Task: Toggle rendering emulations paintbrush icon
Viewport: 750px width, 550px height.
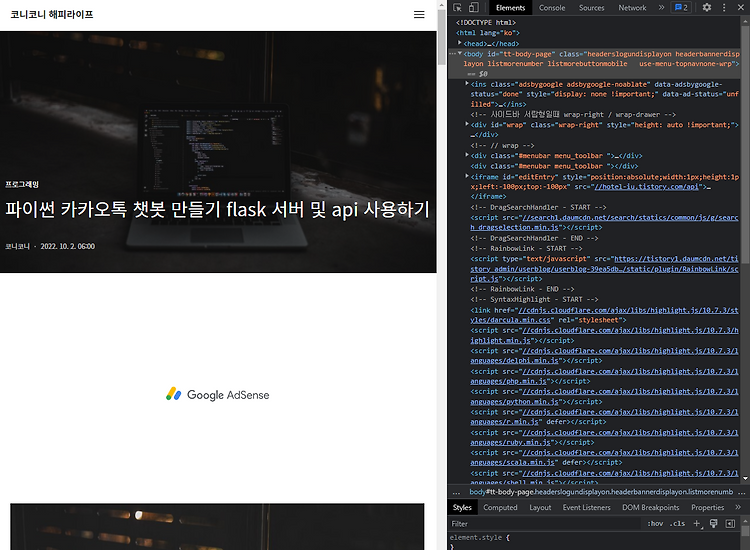Action: pyautogui.click(x=714, y=524)
